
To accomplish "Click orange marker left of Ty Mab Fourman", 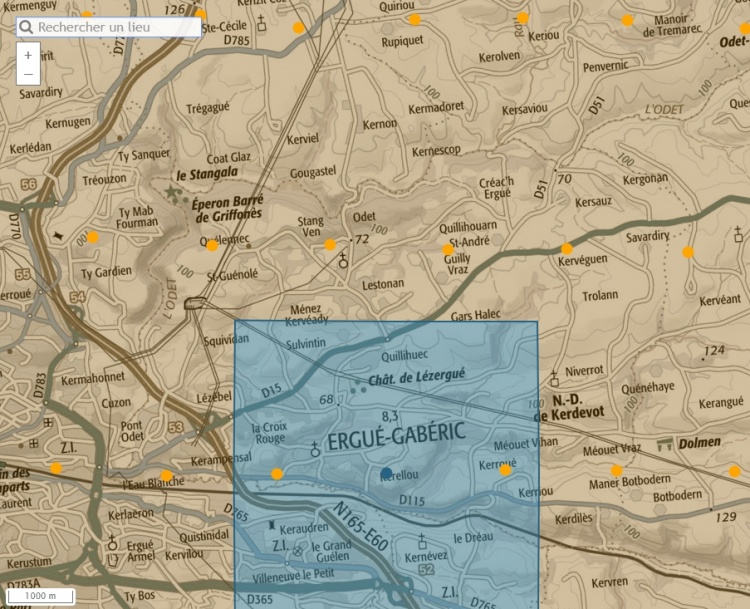I will [93, 238].
